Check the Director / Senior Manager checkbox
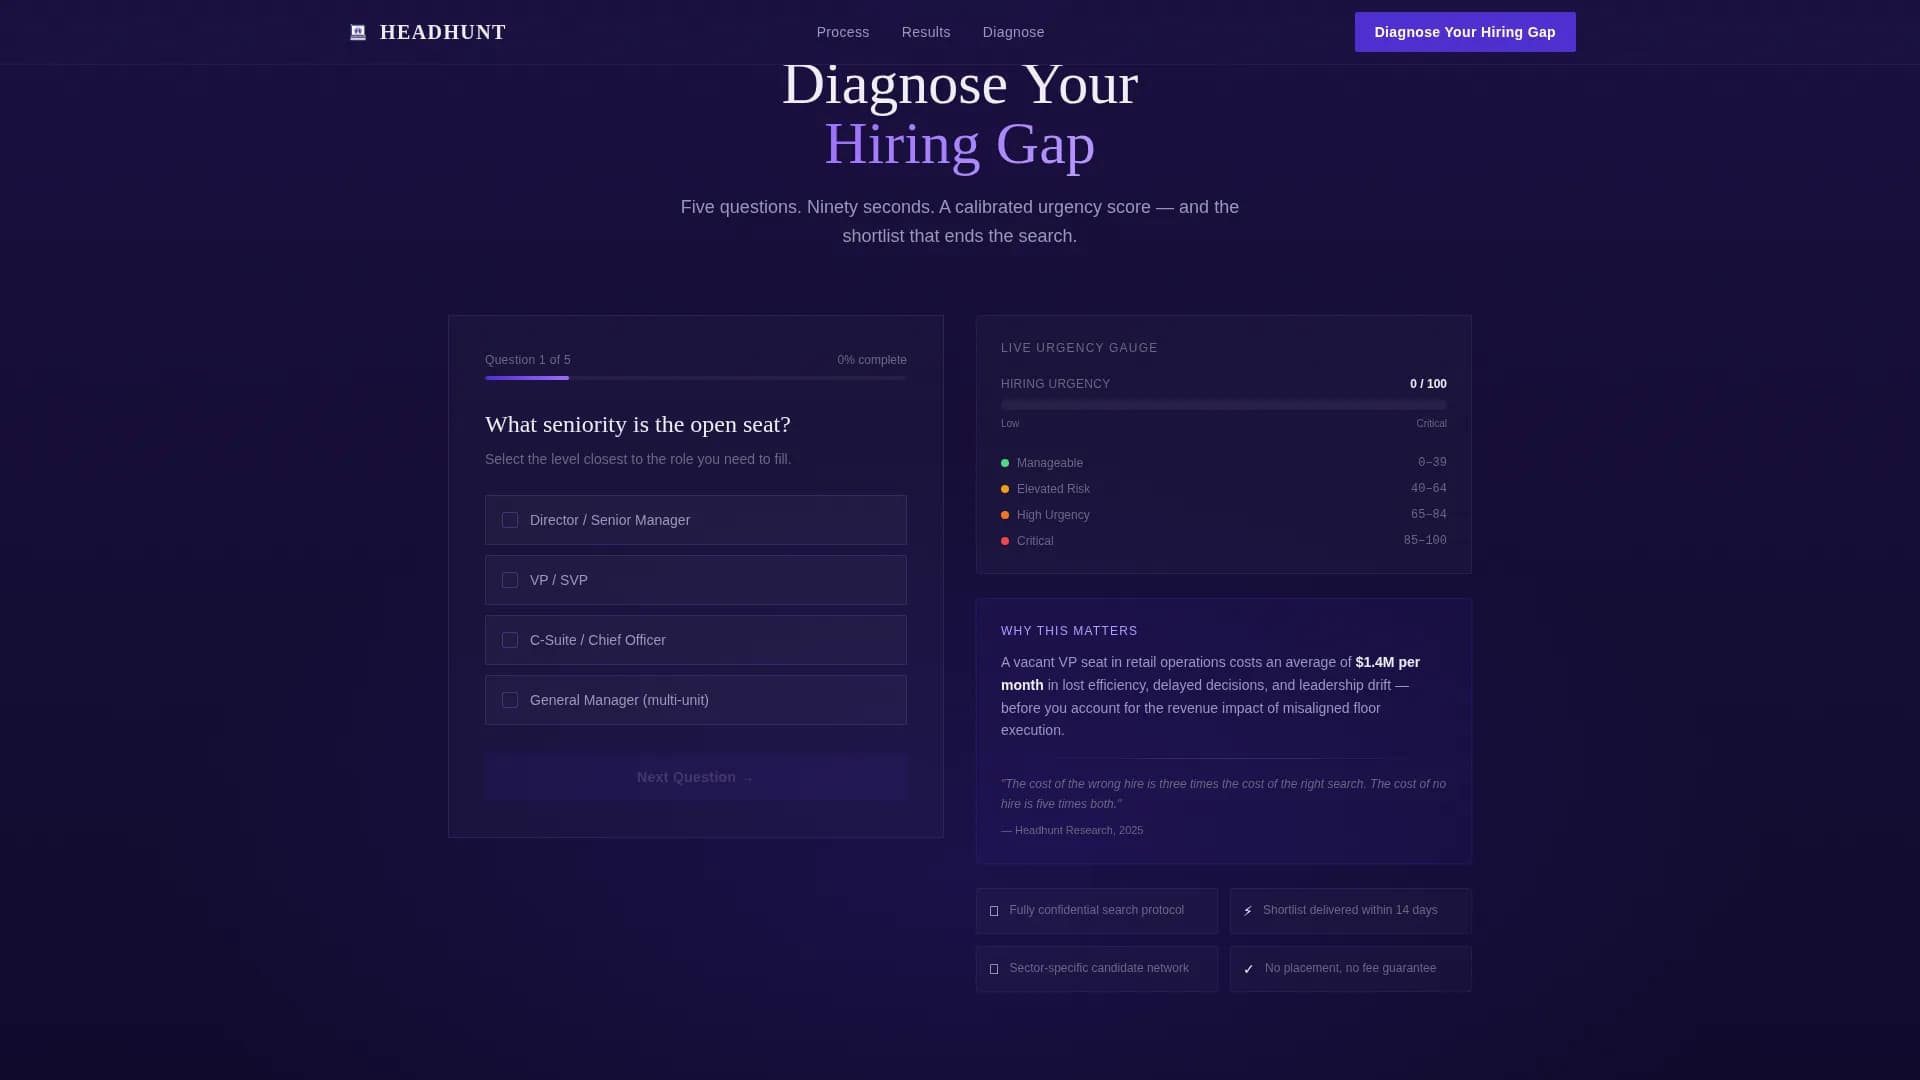 pyautogui.click(x=510, y=520)
